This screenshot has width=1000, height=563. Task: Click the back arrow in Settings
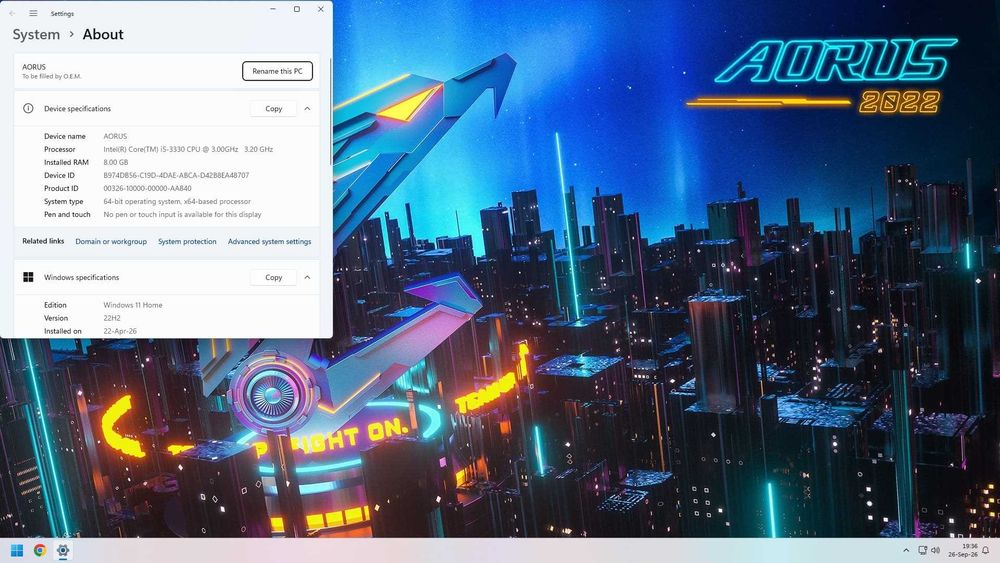(12, 13)
